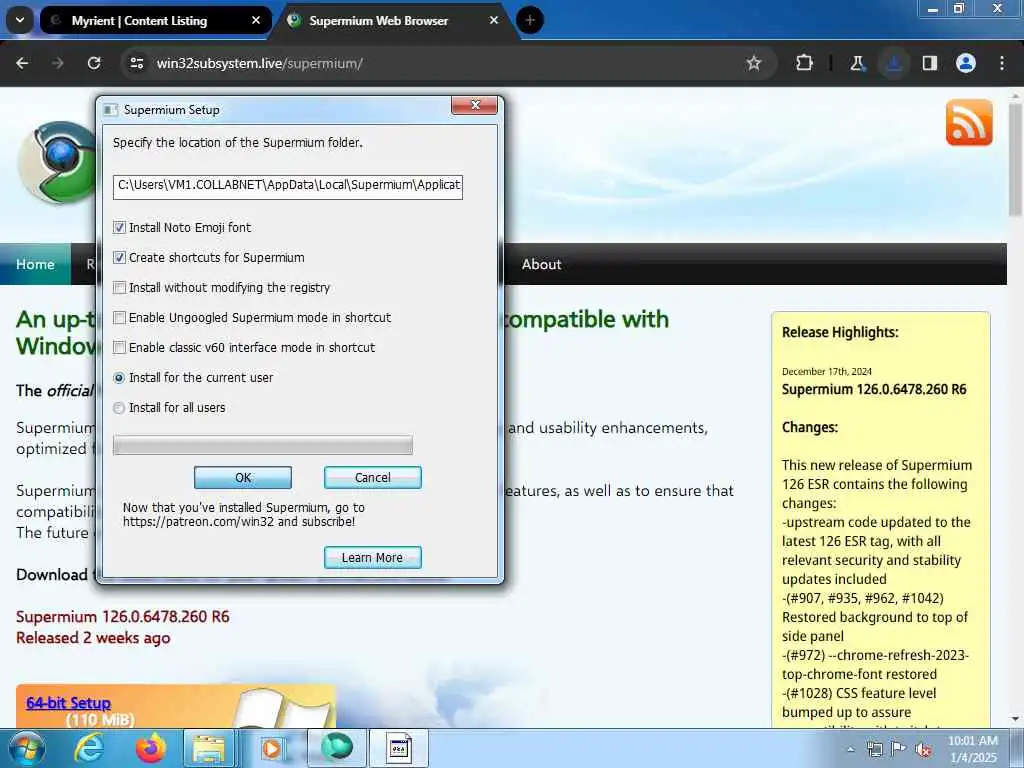Screen dimensions: 1024x768
Task: Enable Ungoogled Supermium mode in shortcut
Action: point(119,317)
